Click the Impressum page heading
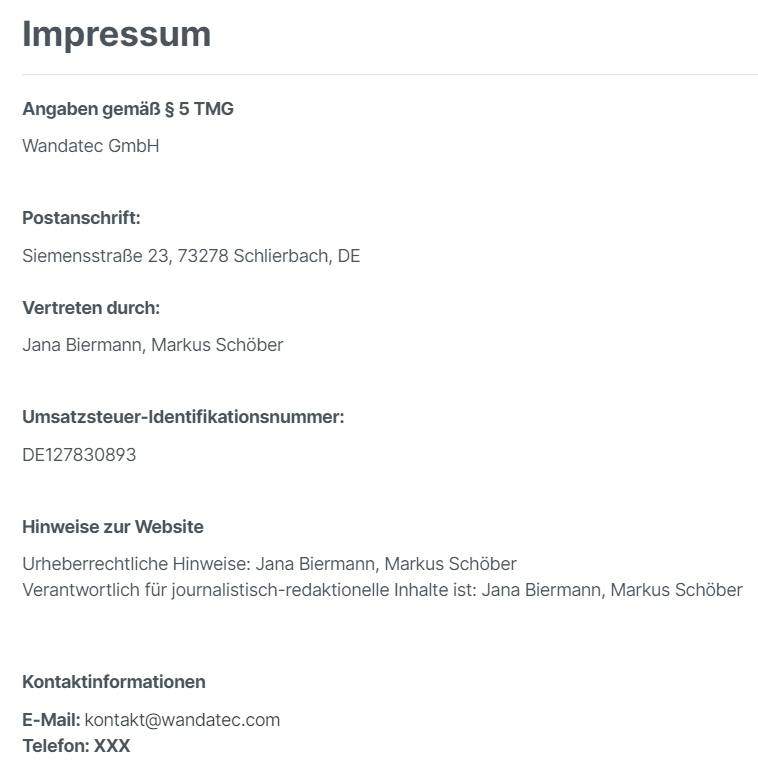This screenshot has width=758, height=768. point(117,35)
